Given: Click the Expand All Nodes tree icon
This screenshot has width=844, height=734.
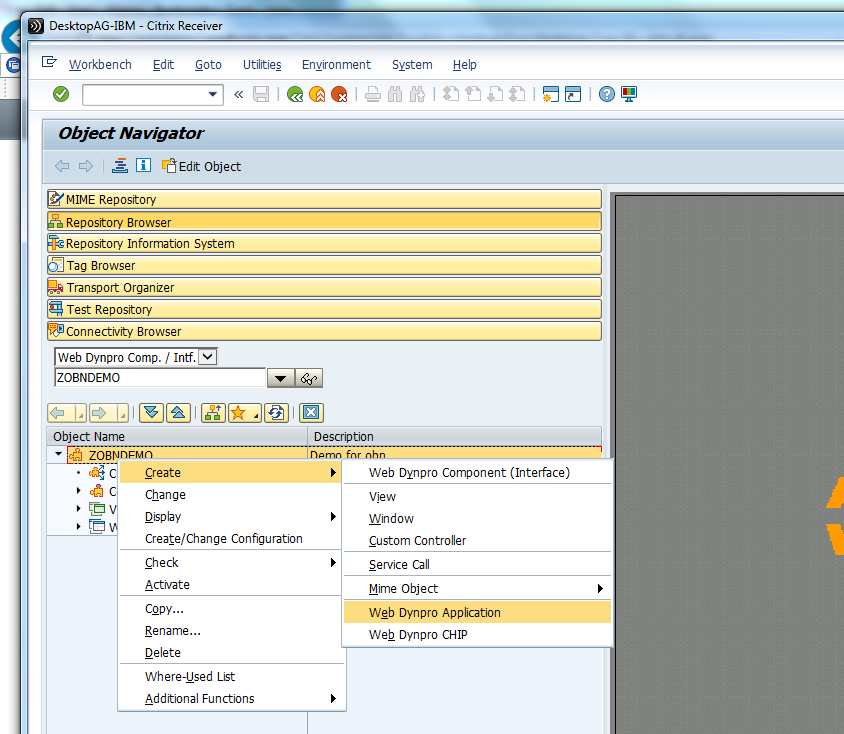Looking at the screenshot, I should click(x=151, y=413).
